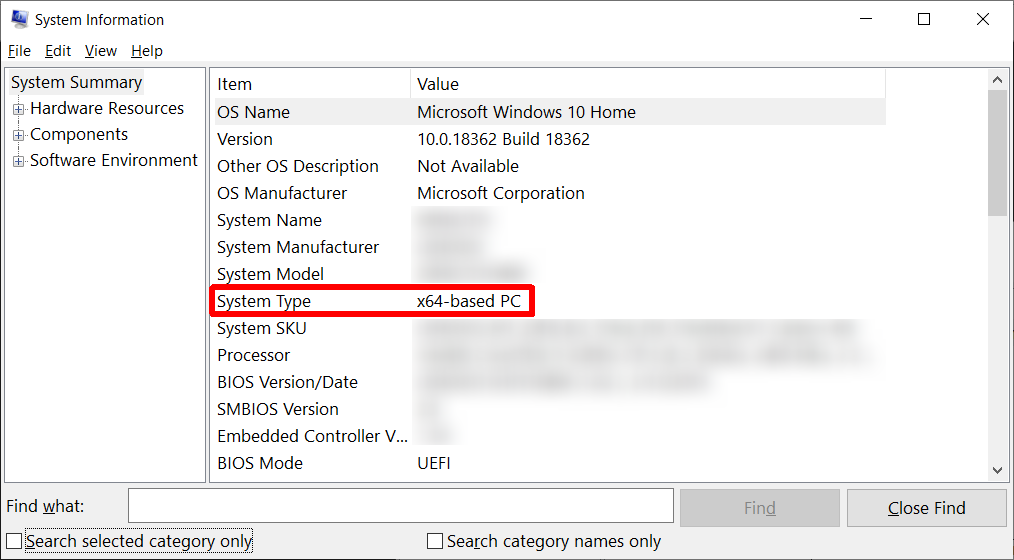Click the Find button
The height and width of the screenshot is (560, 1014).
(760, 508)
